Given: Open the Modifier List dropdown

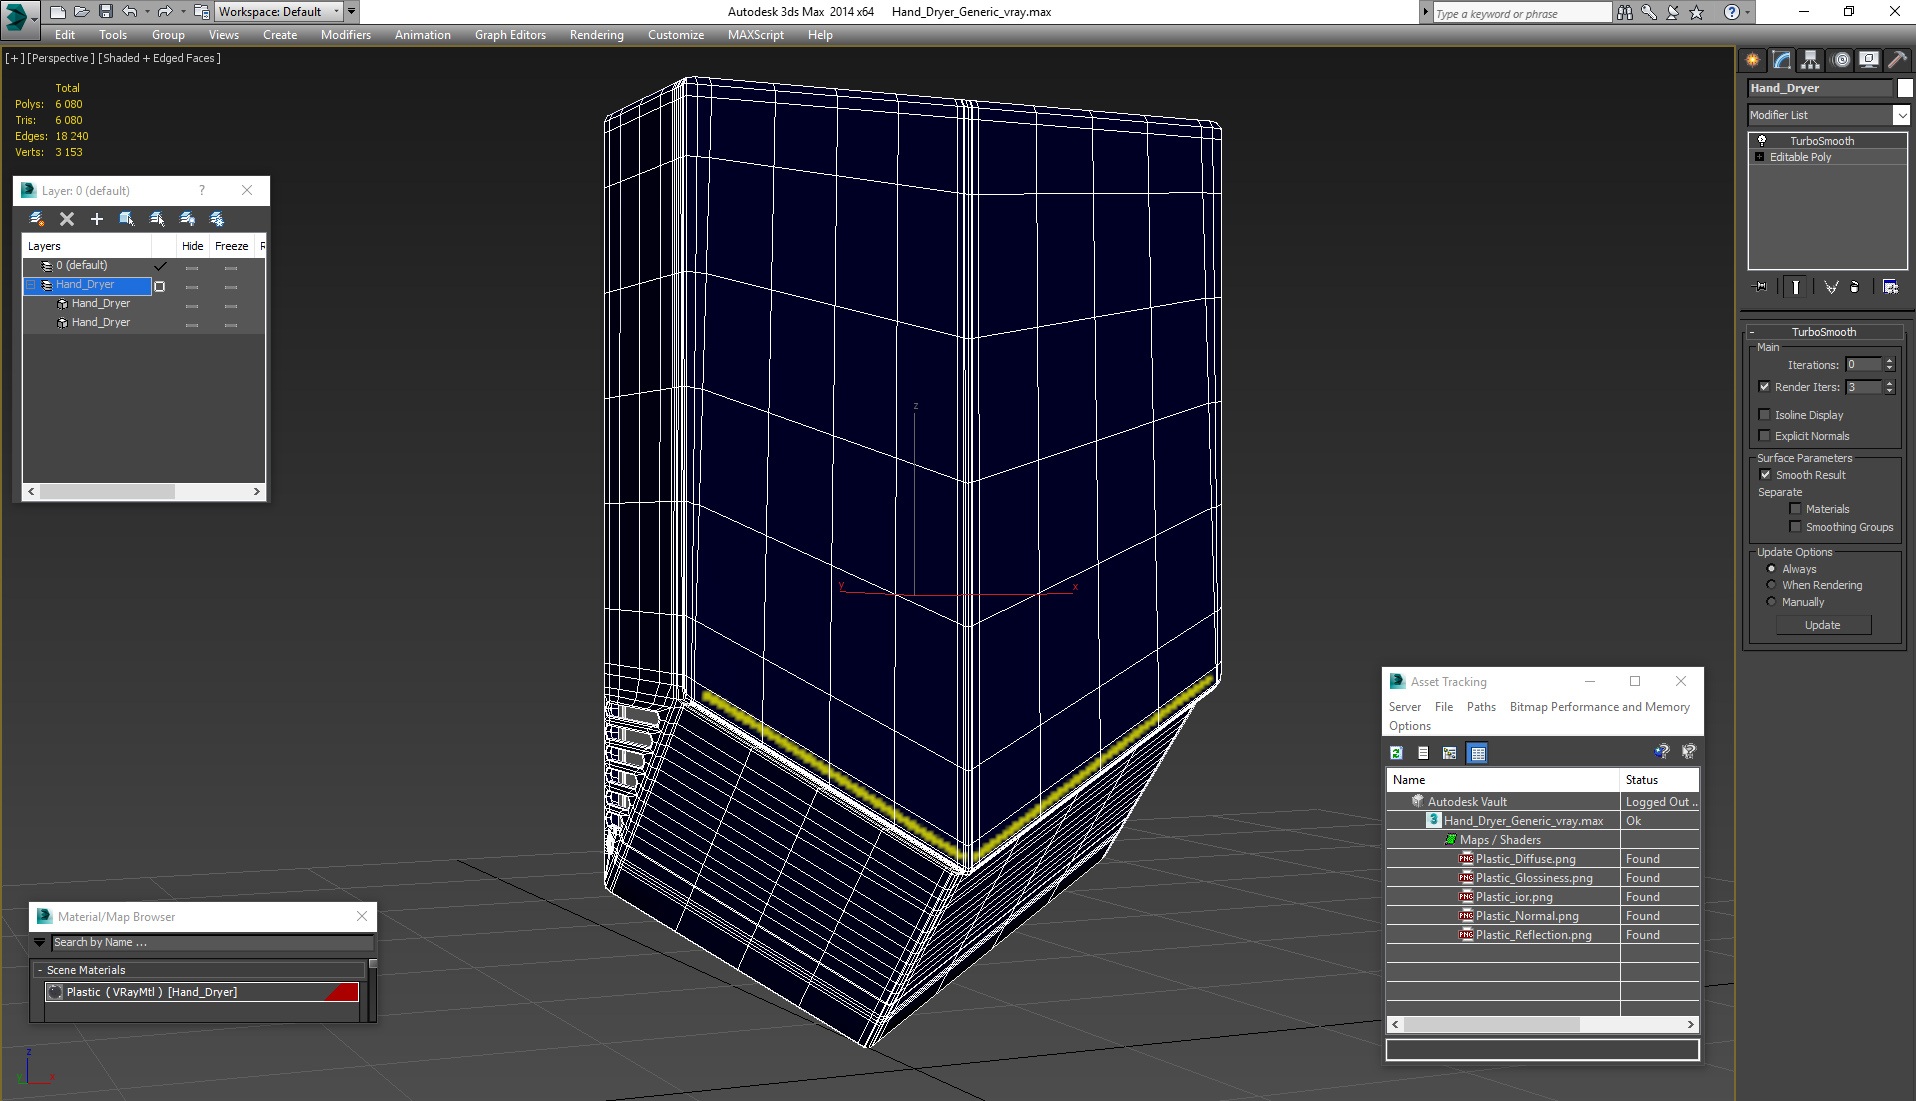Looking at the screenshot, I should pyautogui.click(x=1901, y=115).
